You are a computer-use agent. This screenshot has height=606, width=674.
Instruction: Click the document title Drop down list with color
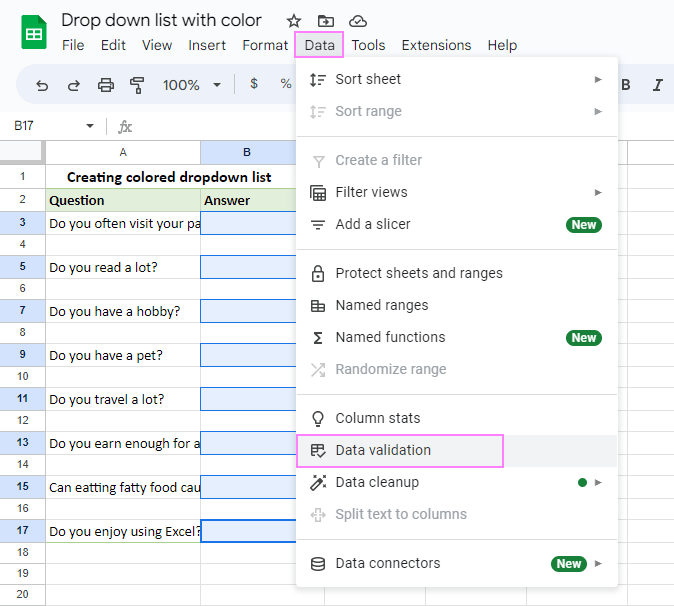coord(161,20)
